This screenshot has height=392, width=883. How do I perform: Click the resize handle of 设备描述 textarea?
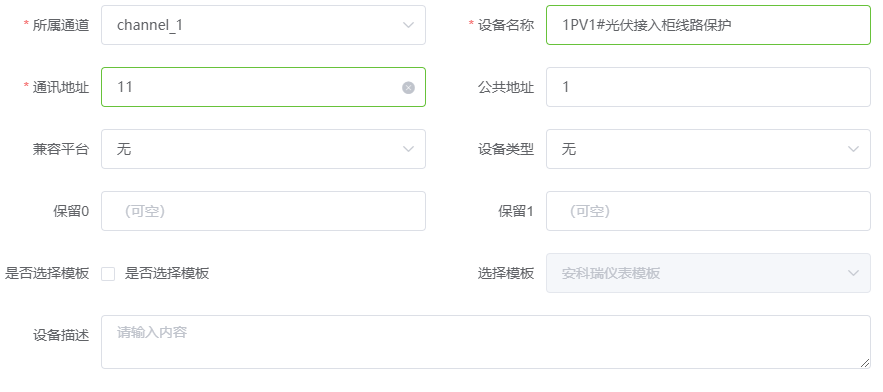(x=865, y=363)
